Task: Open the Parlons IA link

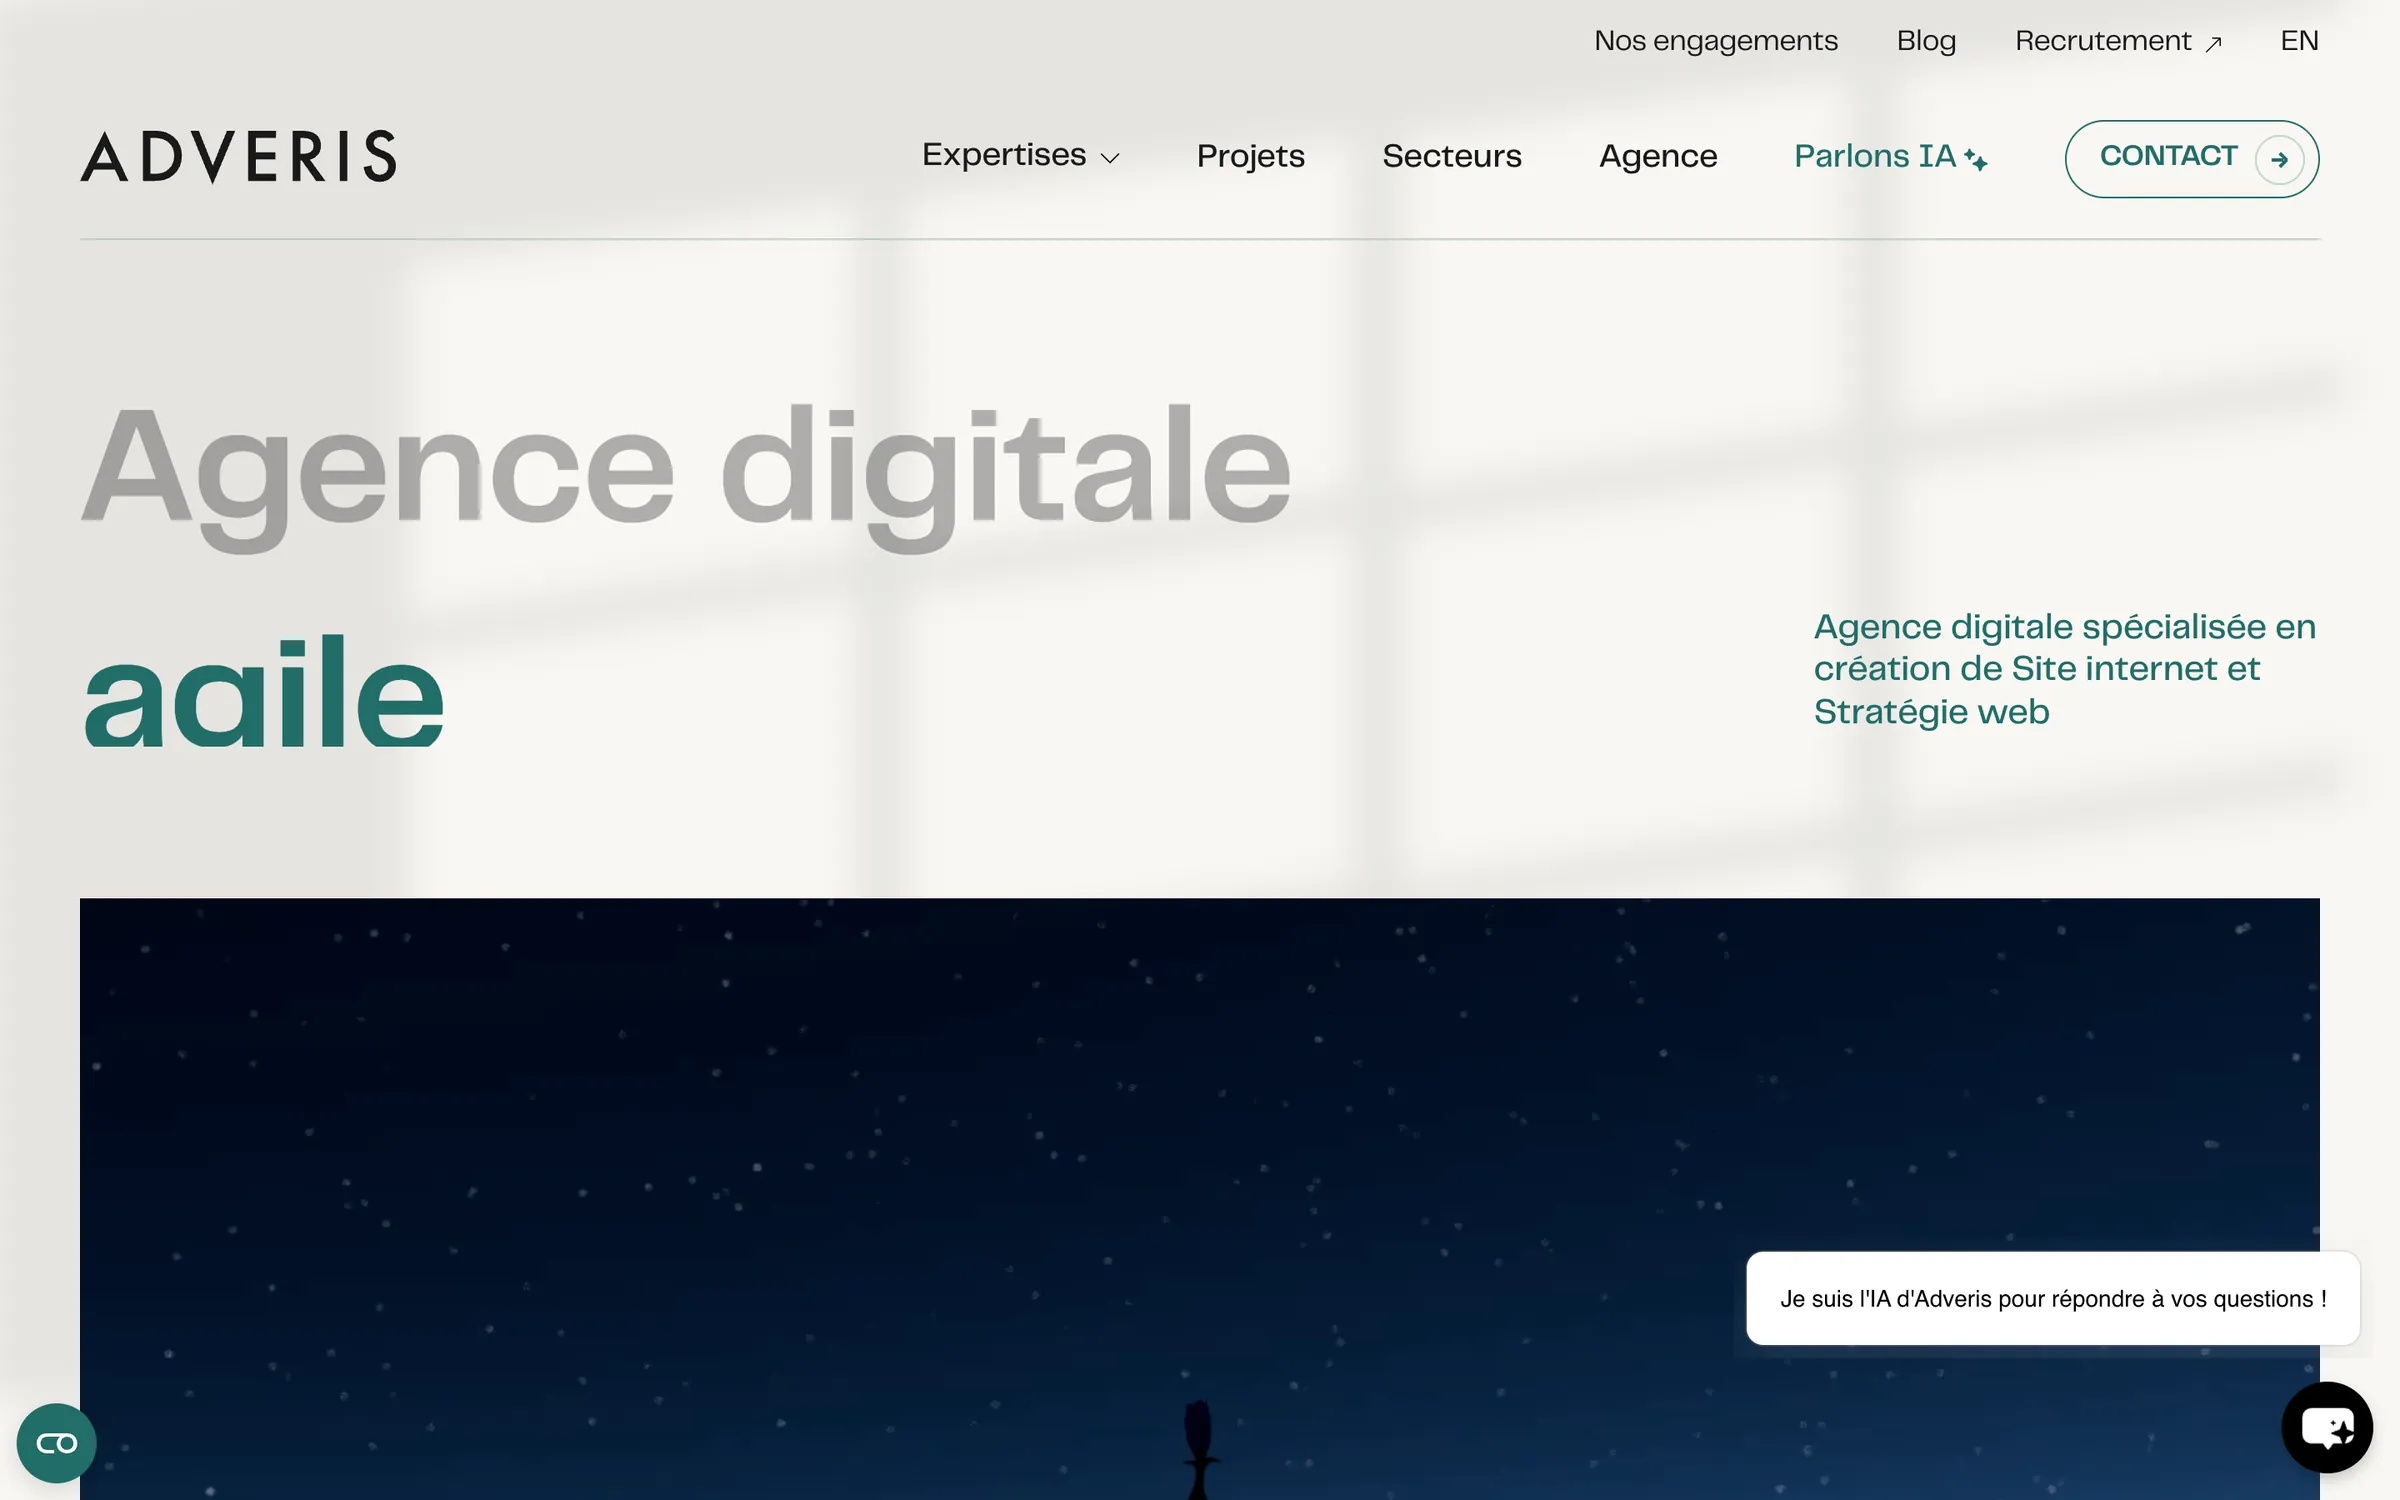Action: coord(1890,157)
